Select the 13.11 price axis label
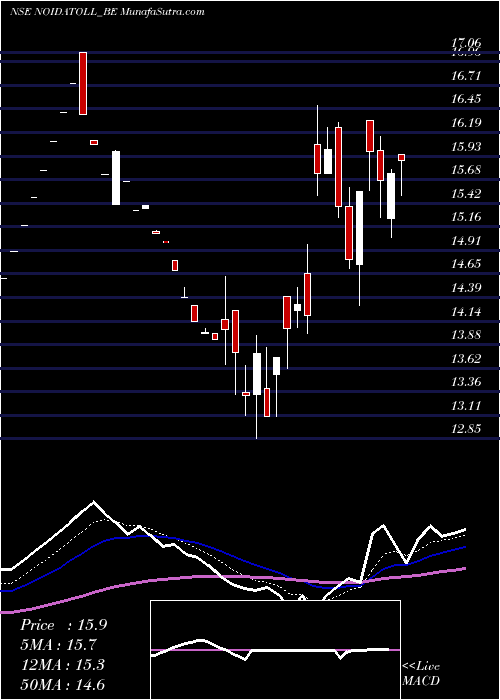Screen dimensions: 500x700 tap(466, 406)
